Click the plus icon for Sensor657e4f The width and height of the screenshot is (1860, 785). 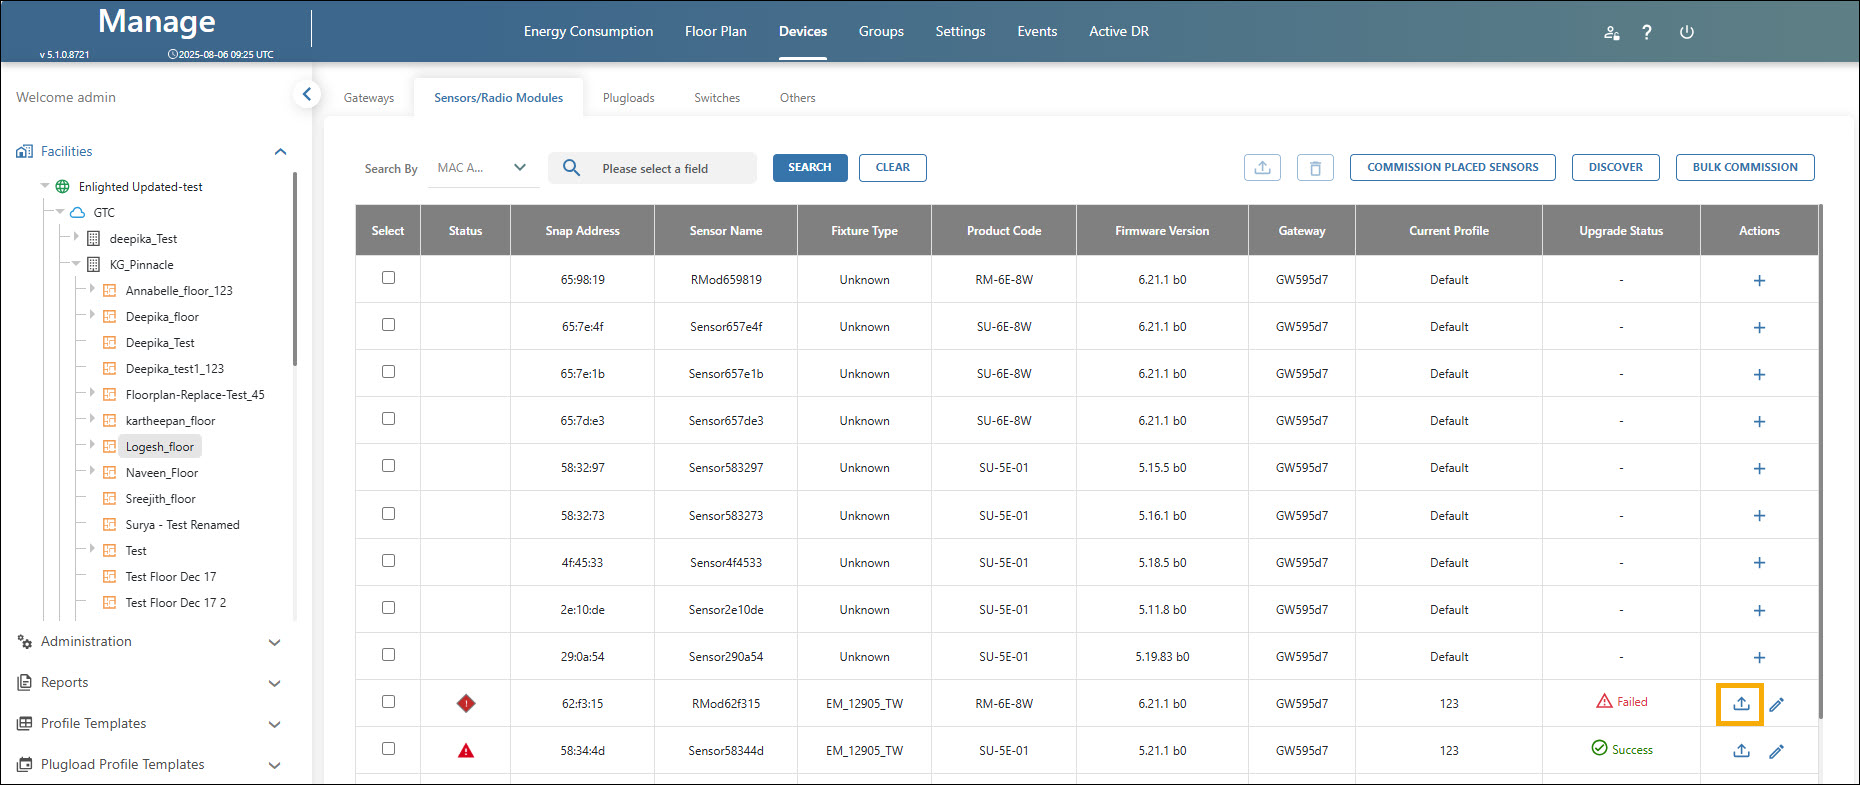pos(1759,327)
